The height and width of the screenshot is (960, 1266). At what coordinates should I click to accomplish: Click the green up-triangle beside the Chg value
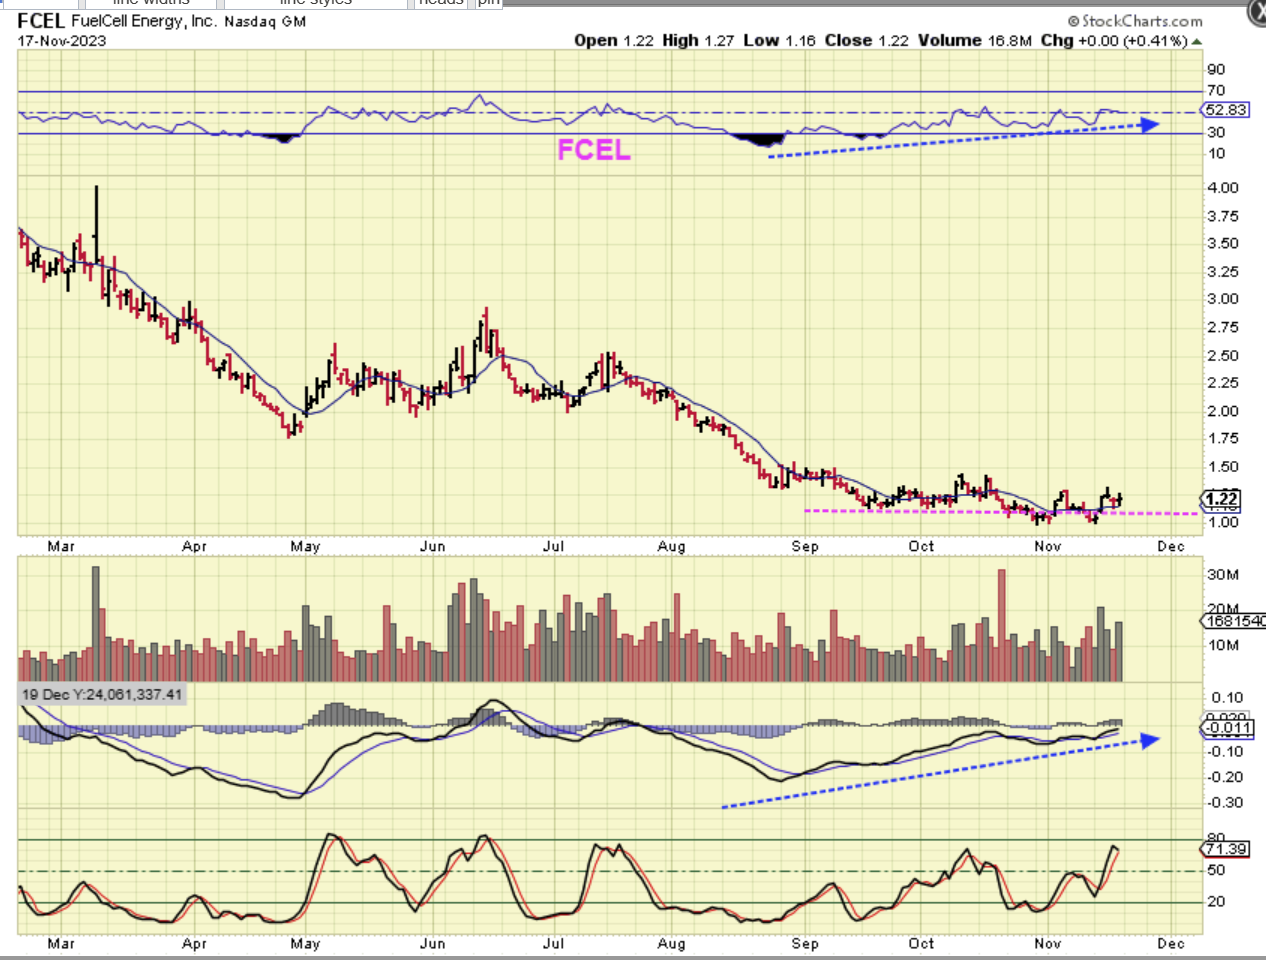click(1197, 42)
